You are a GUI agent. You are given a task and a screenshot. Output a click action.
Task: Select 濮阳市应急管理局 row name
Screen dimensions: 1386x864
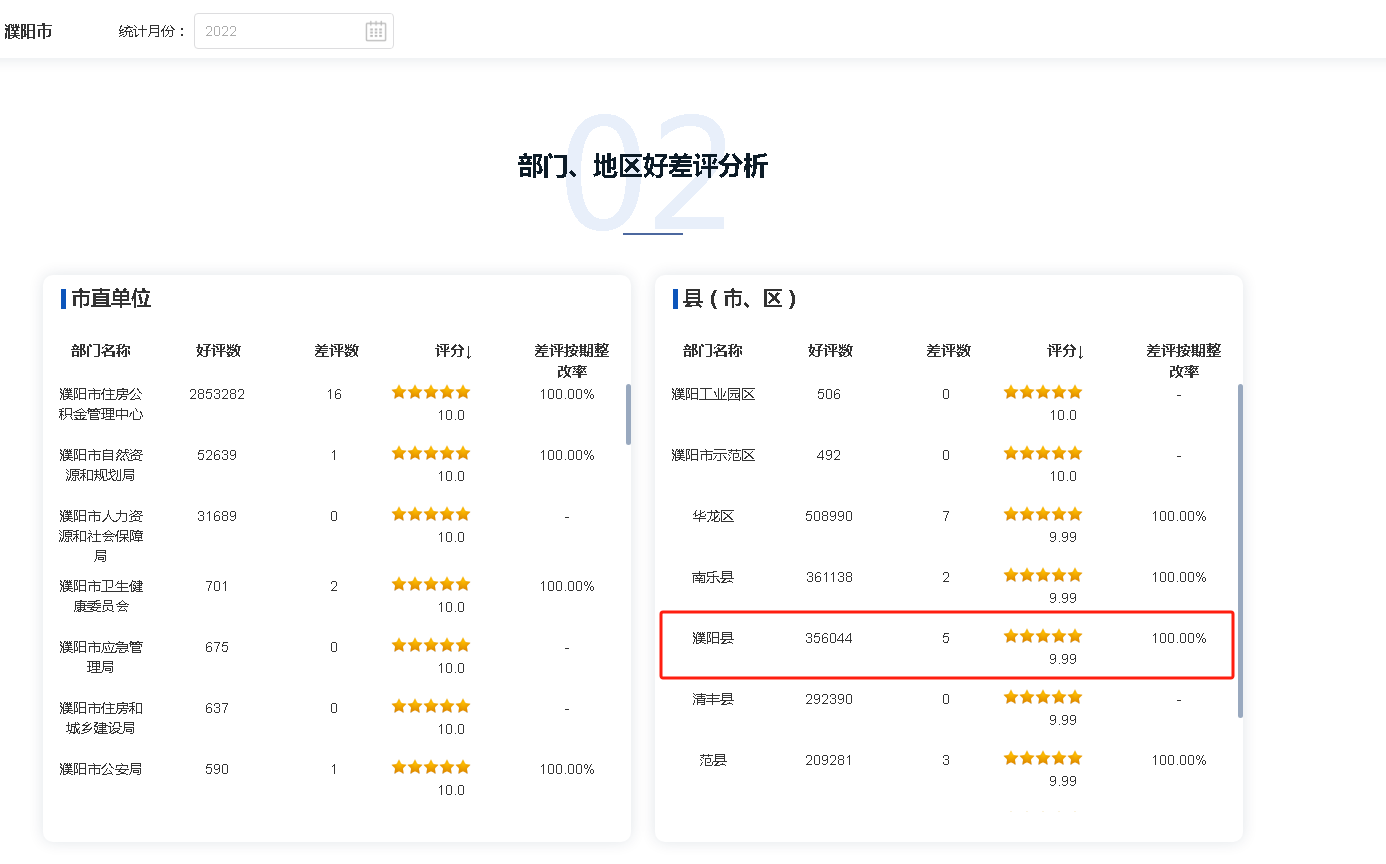point(101,657)
